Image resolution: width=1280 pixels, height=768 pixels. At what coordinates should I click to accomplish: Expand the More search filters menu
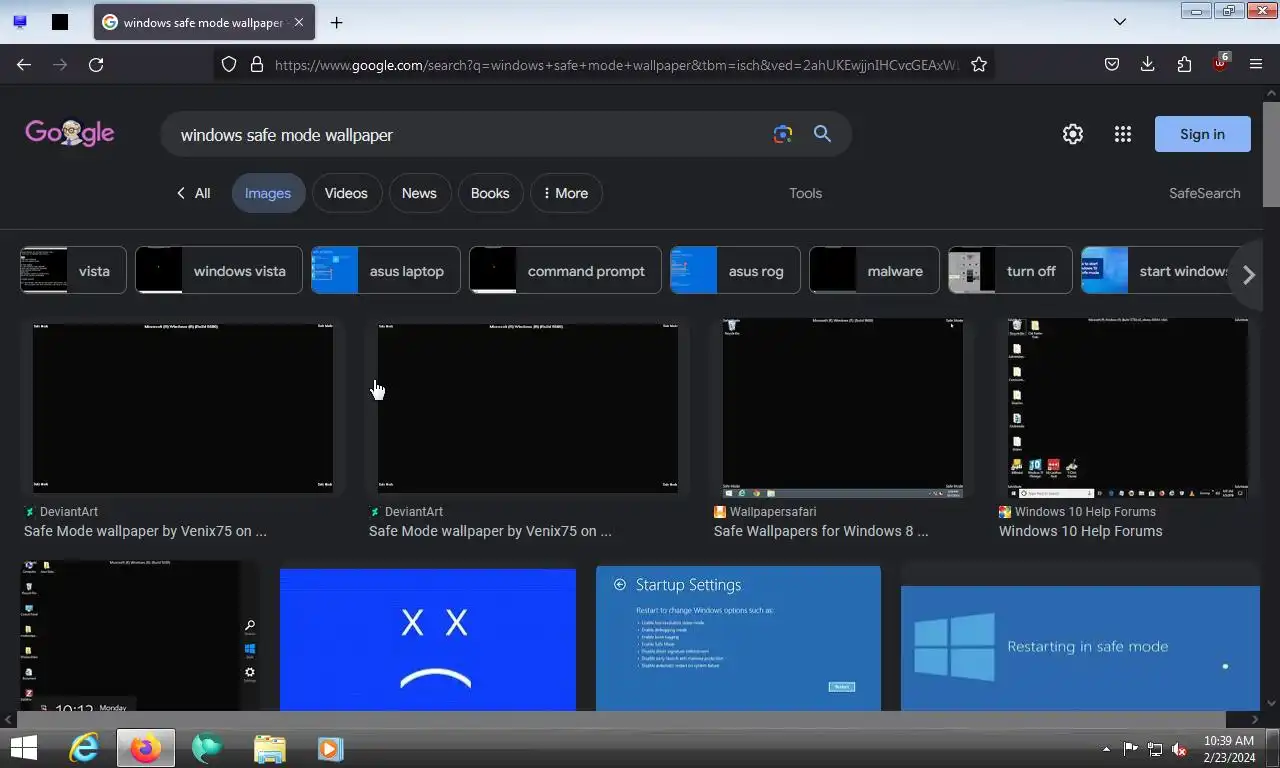tap(566, 193)
